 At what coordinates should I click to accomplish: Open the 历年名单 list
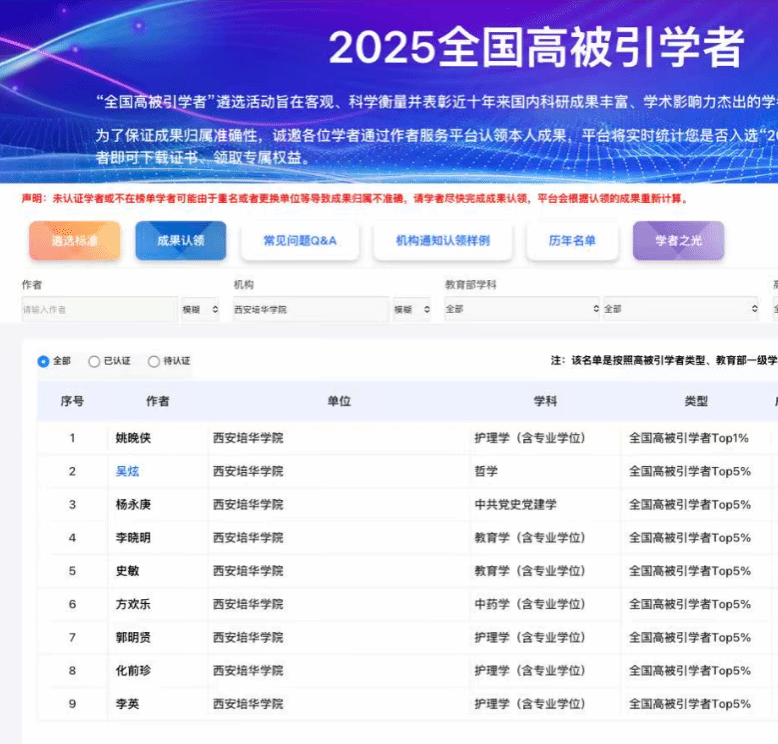point(572,241)
